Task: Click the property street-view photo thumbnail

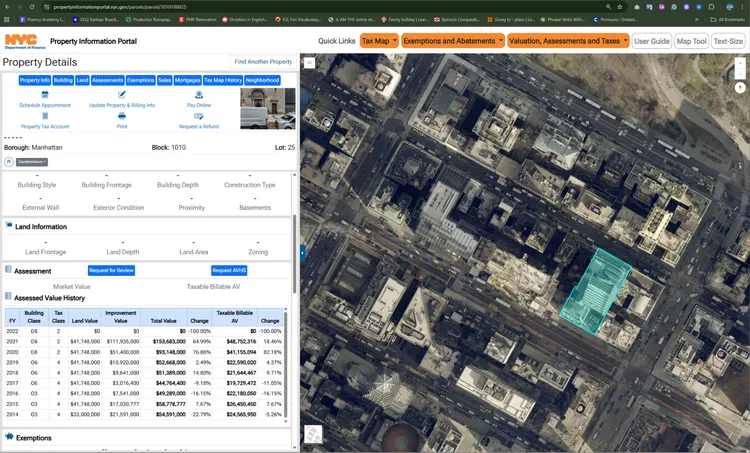Action: click(x=268, y=109)
